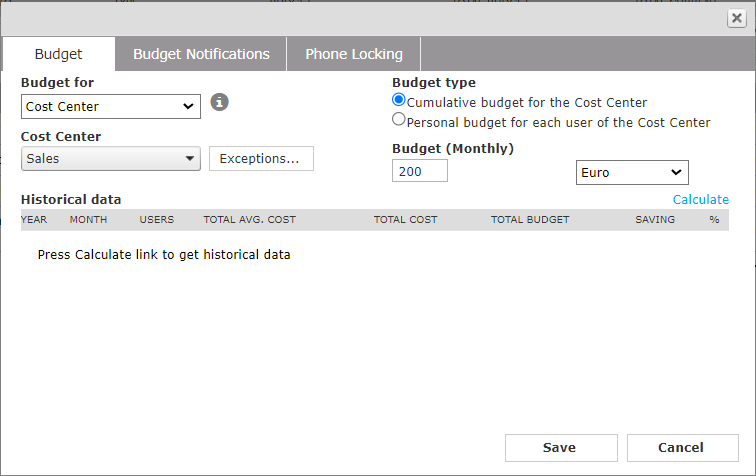Open the Cost Center dropdown showing Sales
This screenshot has width=756, height=476.
tap(110, 158)
